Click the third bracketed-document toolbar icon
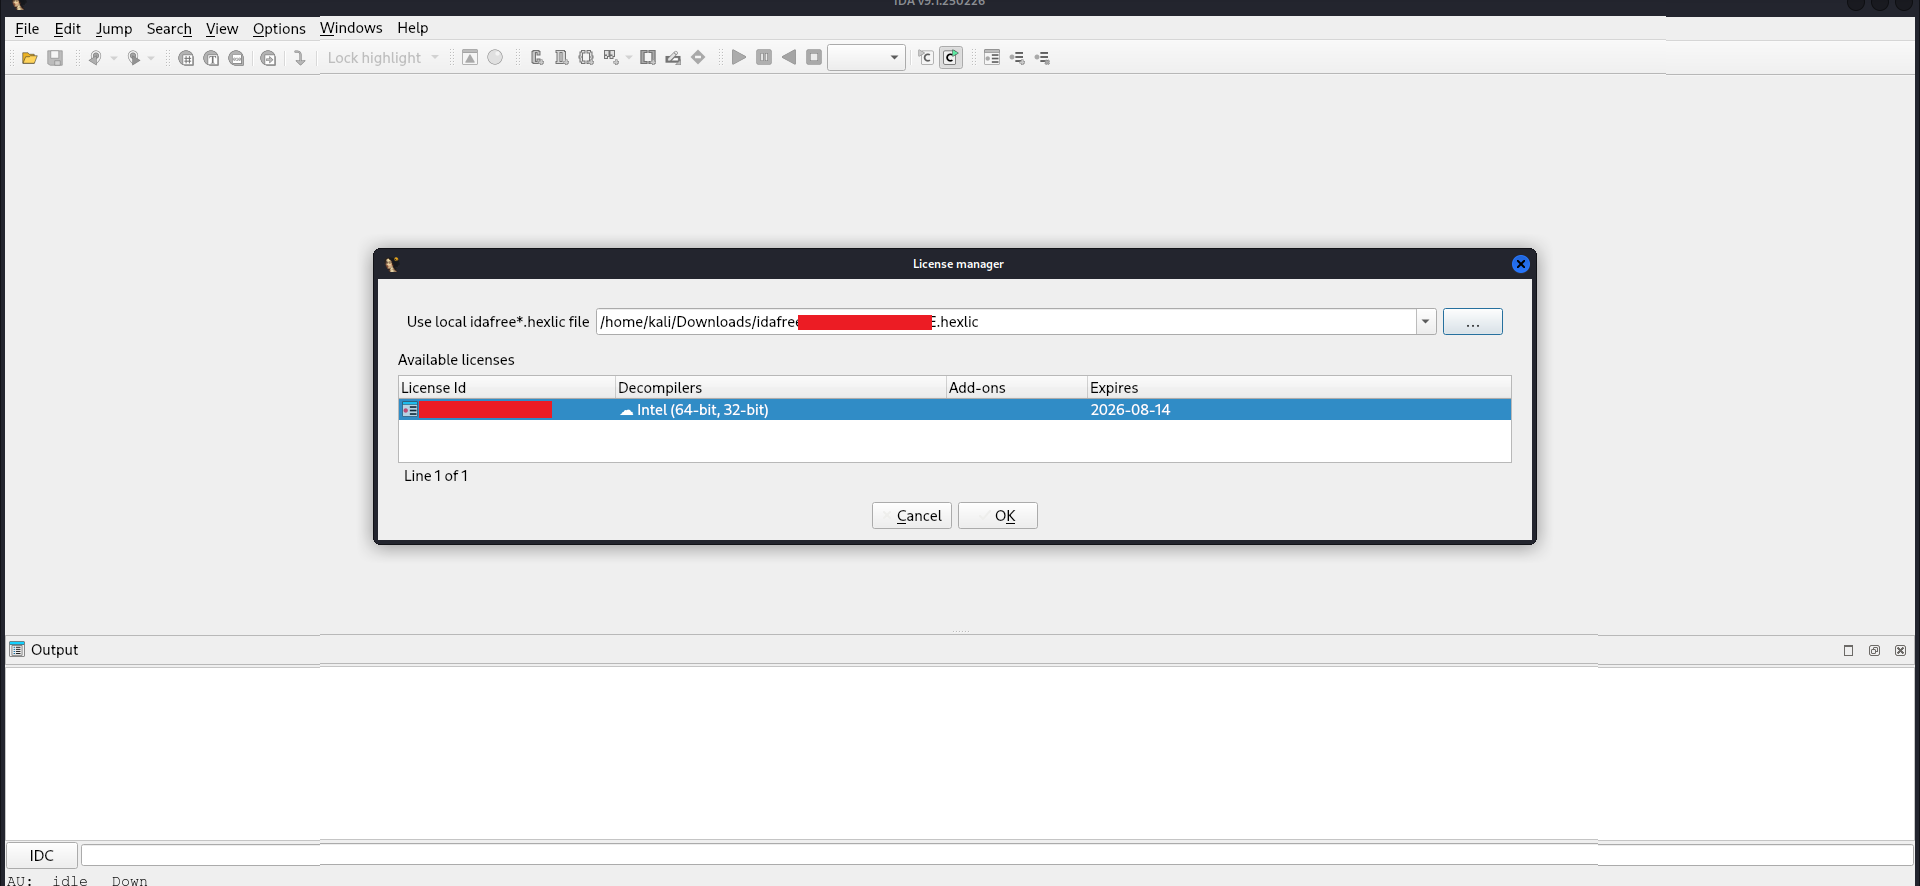 click(x=586, y=58)
